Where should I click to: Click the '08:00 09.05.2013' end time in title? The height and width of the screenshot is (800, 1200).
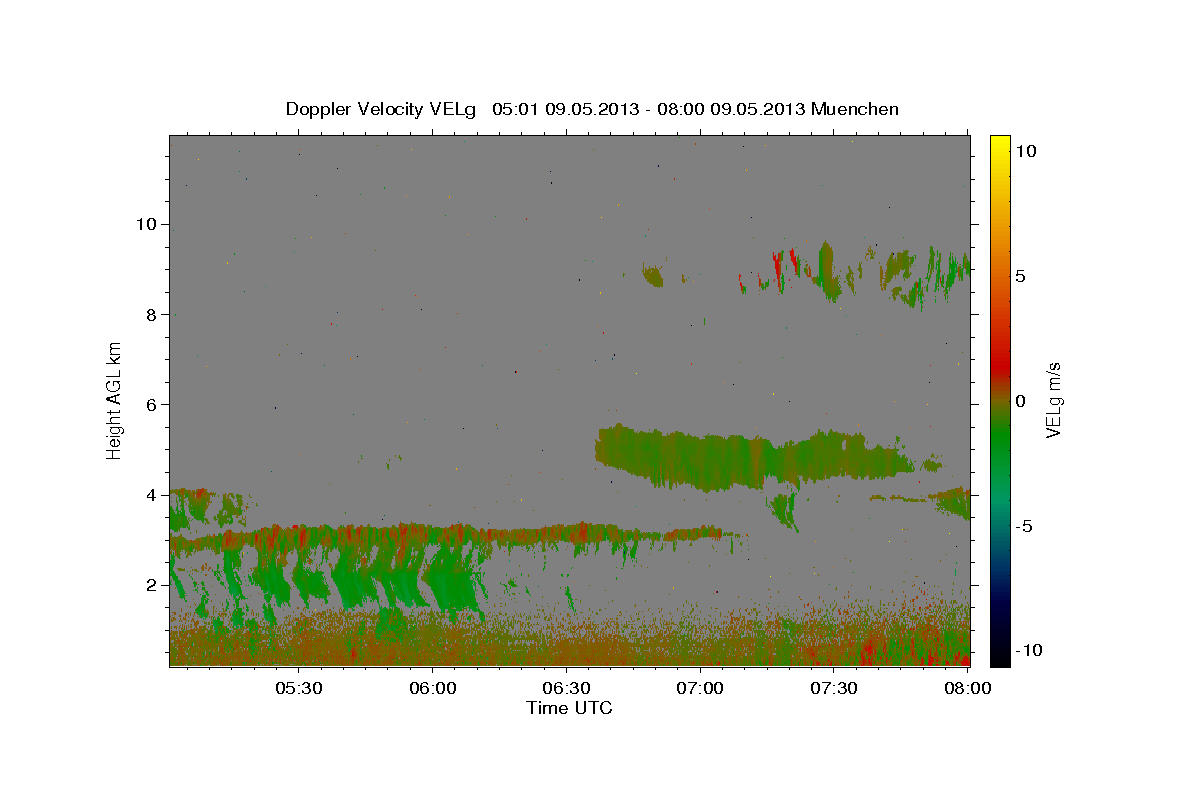(731, 109)
